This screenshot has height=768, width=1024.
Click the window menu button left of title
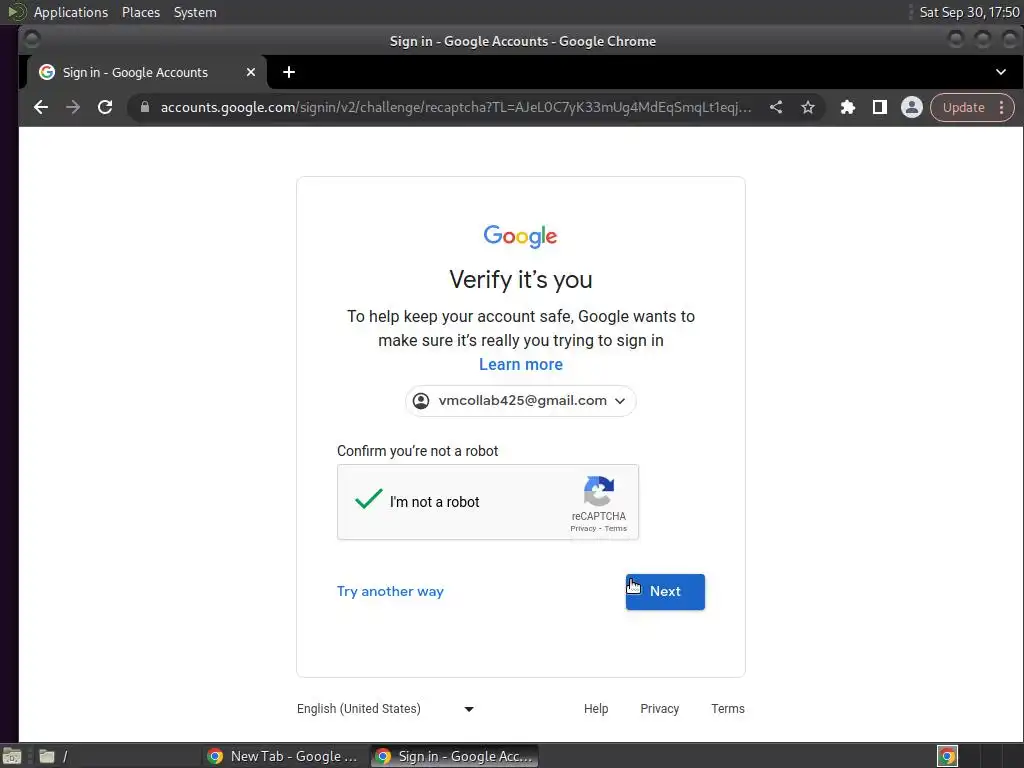[x=31, y=40]
